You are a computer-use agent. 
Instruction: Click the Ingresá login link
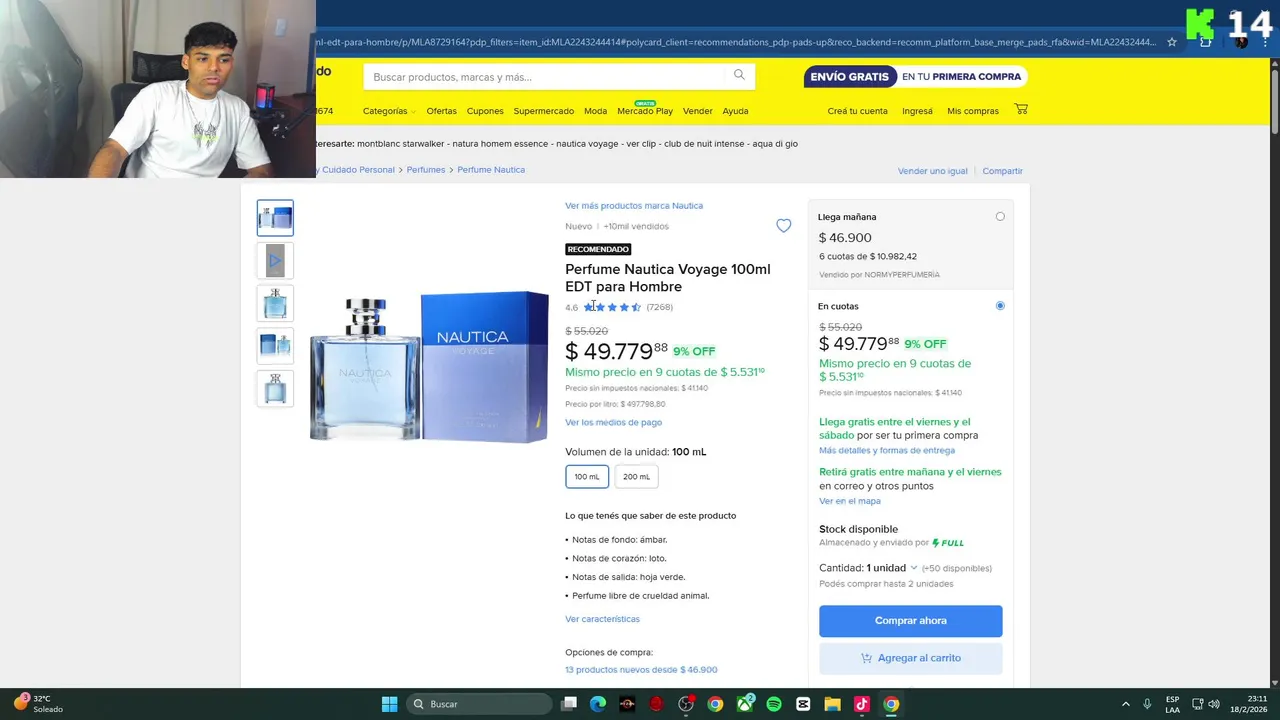point(917,111)
